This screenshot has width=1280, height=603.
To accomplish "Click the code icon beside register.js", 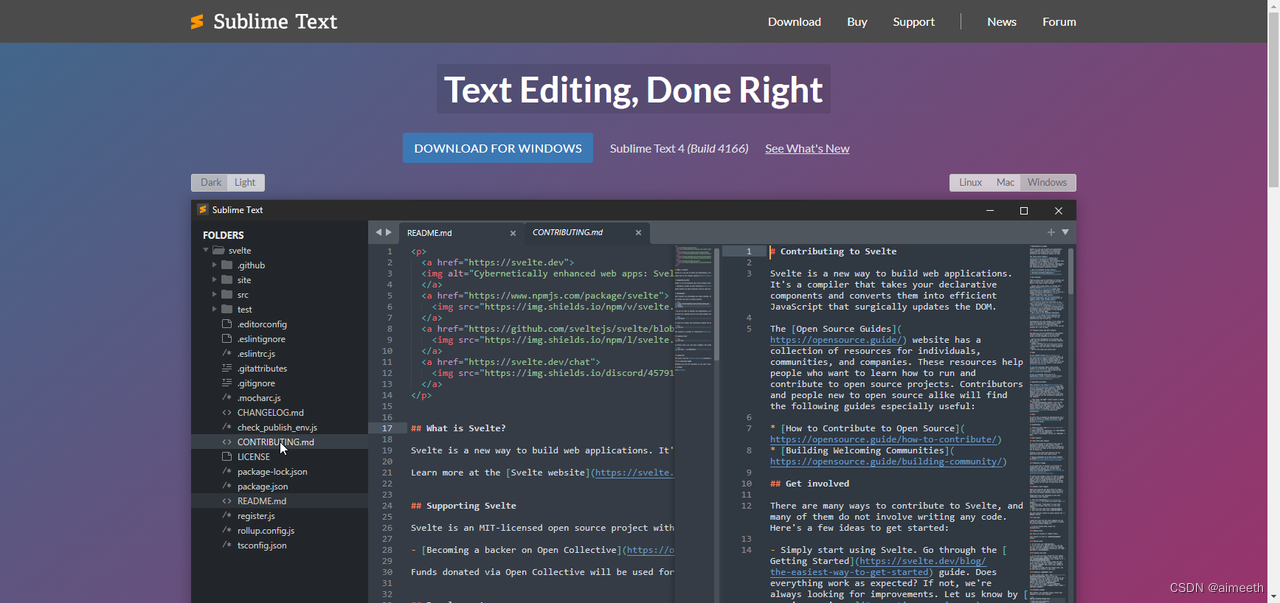I will [227, 516].
